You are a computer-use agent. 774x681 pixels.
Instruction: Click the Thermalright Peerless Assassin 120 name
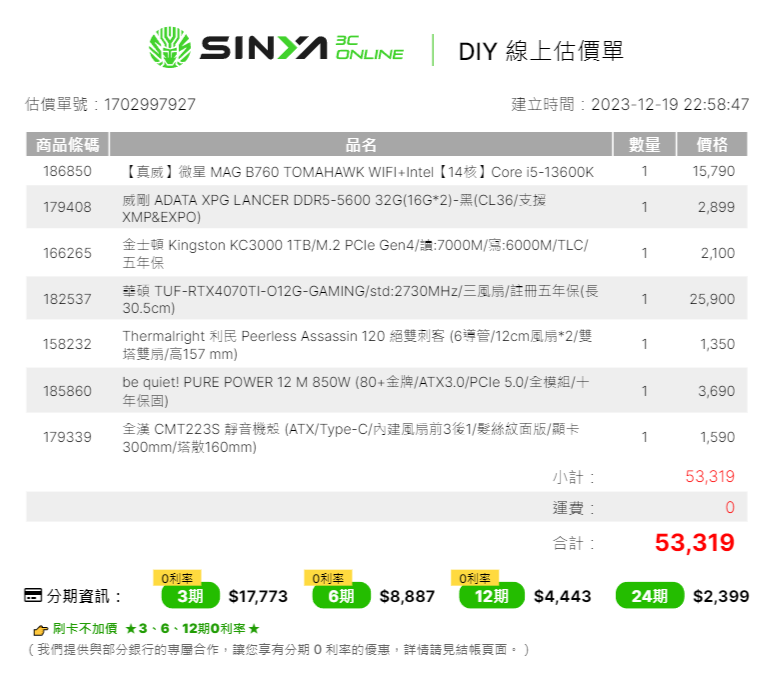click(x=357, y=344)
